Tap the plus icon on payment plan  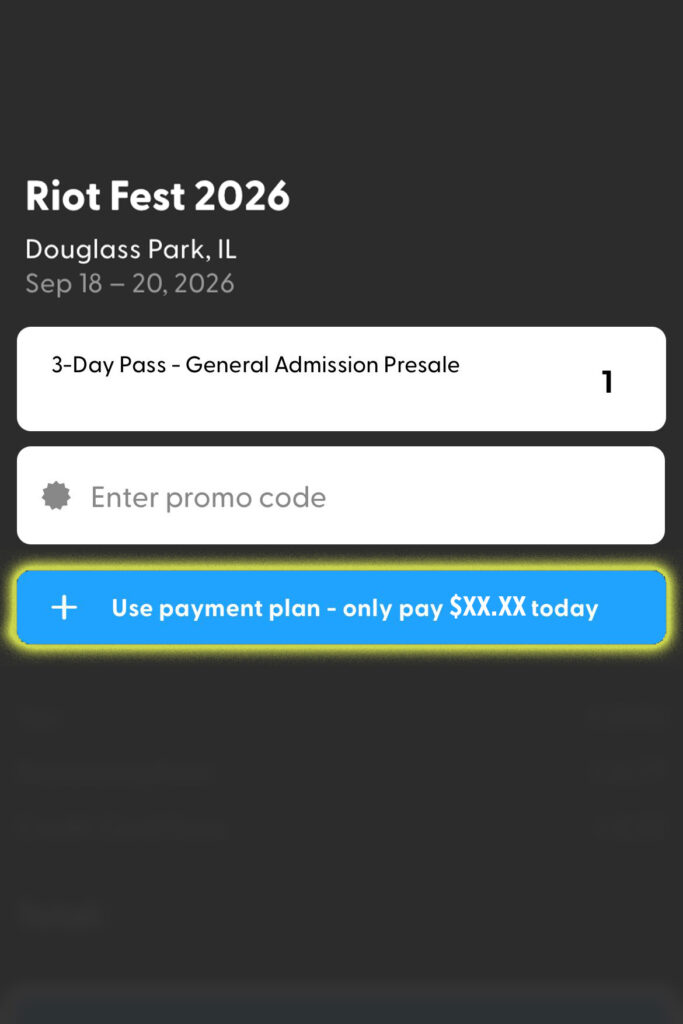64,608
